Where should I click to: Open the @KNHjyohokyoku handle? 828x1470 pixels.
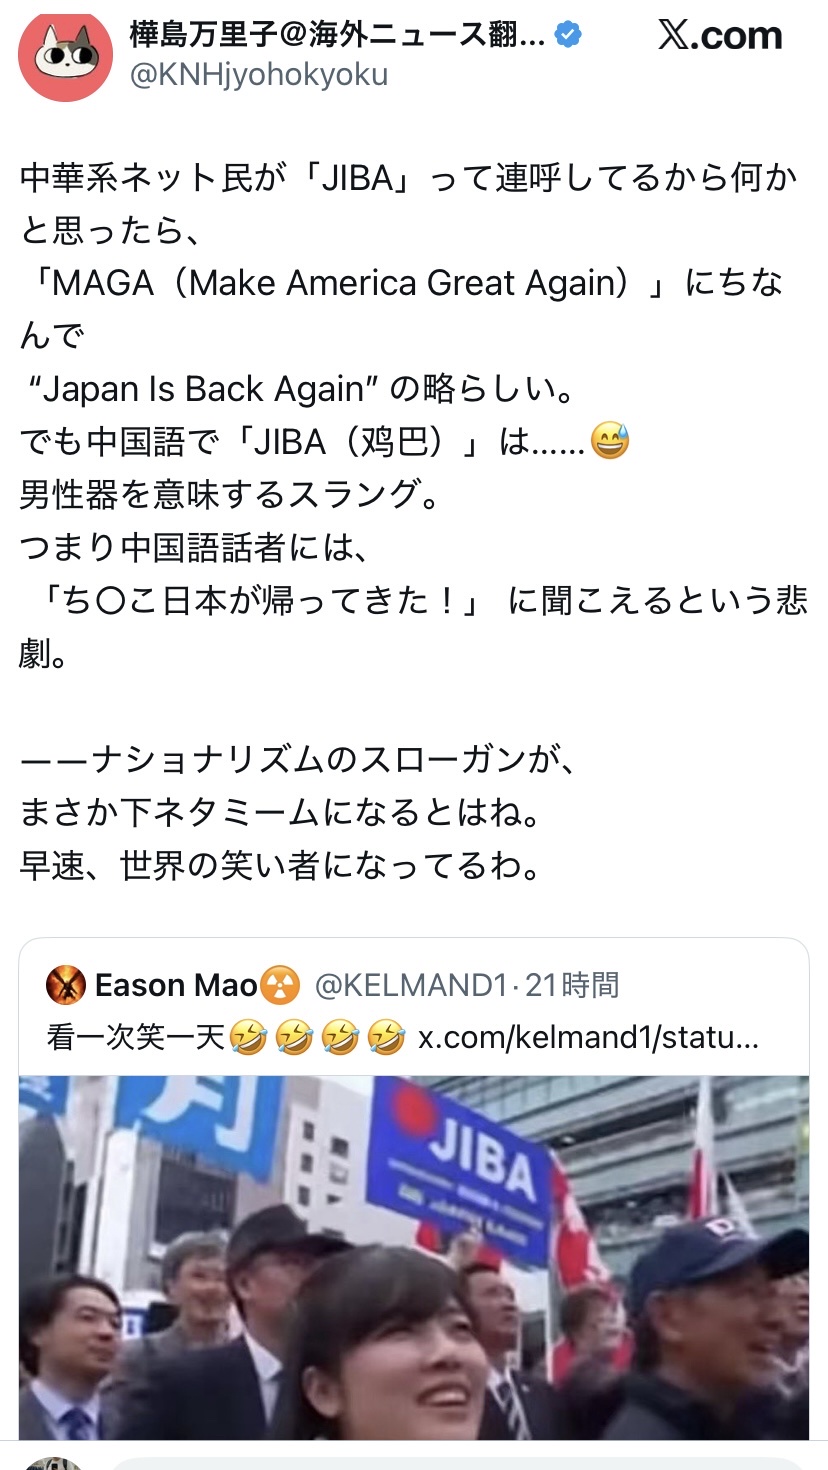259,76
